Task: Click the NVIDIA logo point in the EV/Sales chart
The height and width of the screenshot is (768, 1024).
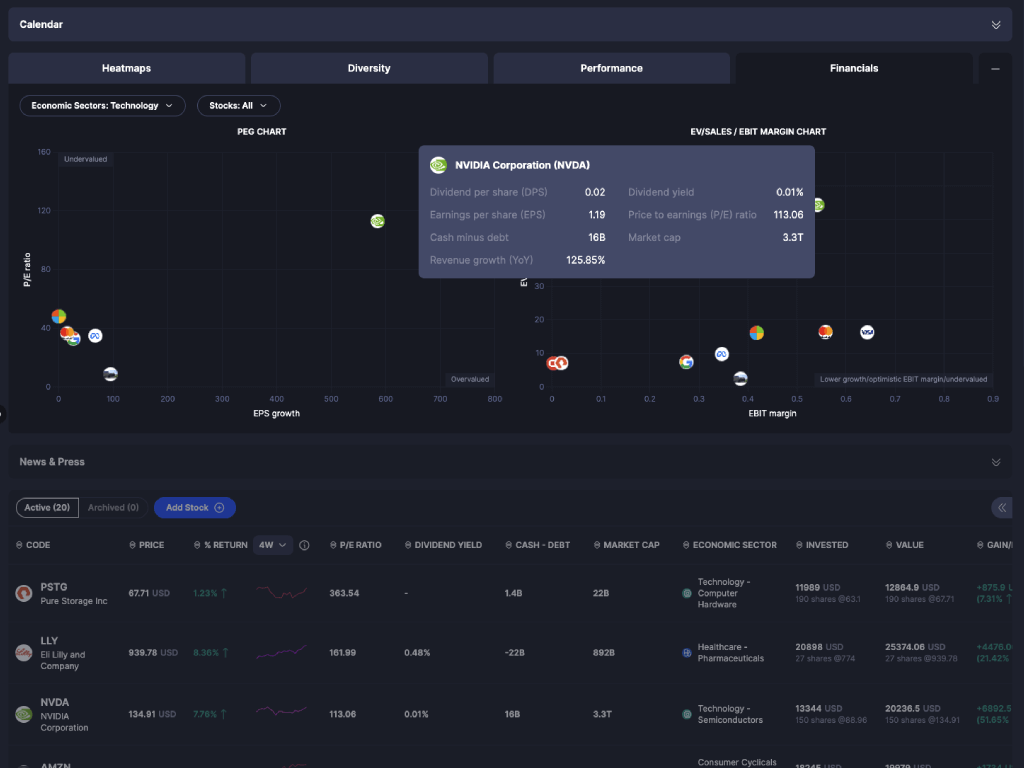Action: (x=818, y=205)
